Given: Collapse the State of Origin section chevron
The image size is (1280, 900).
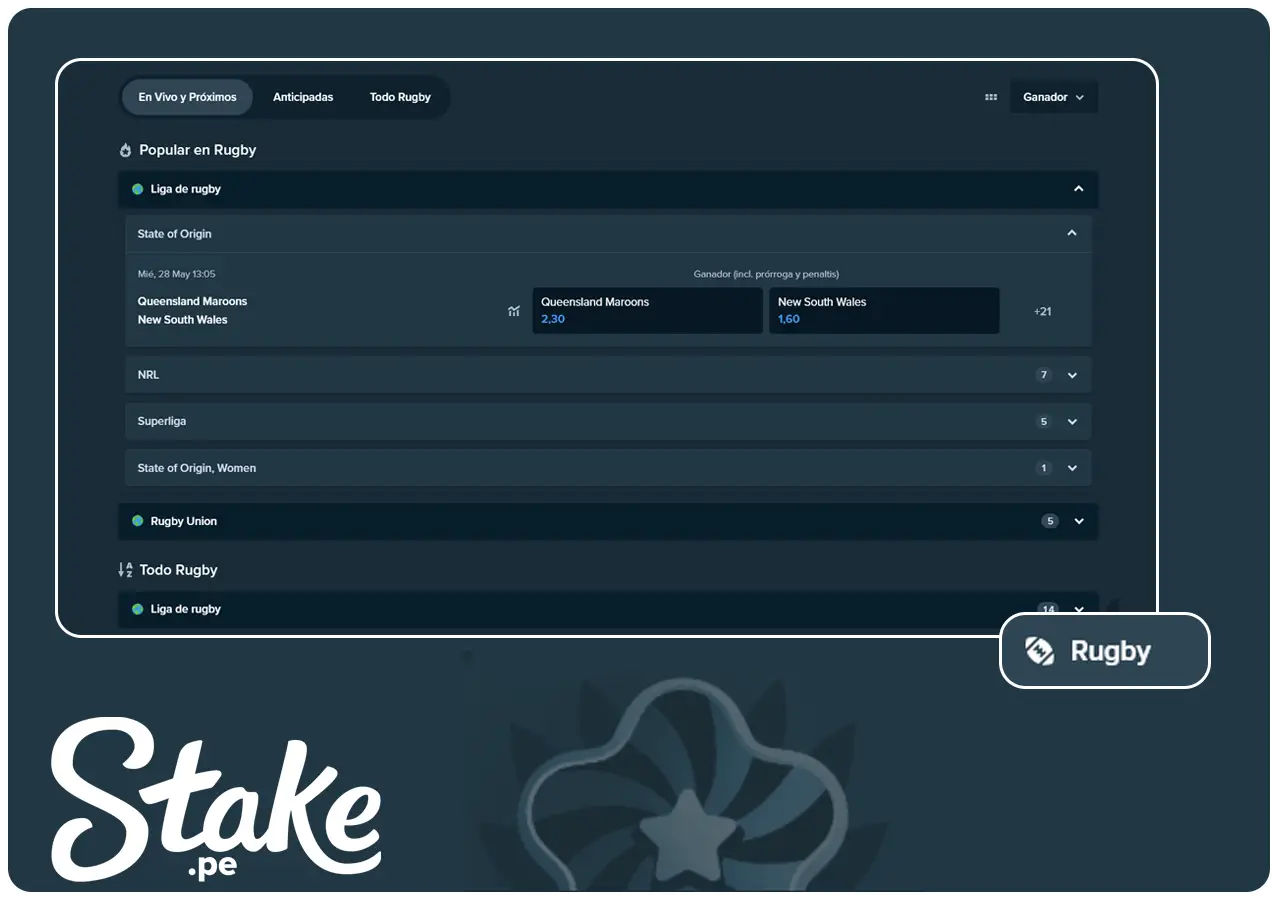Looking at the screenshot, I should coord(1072,234).
